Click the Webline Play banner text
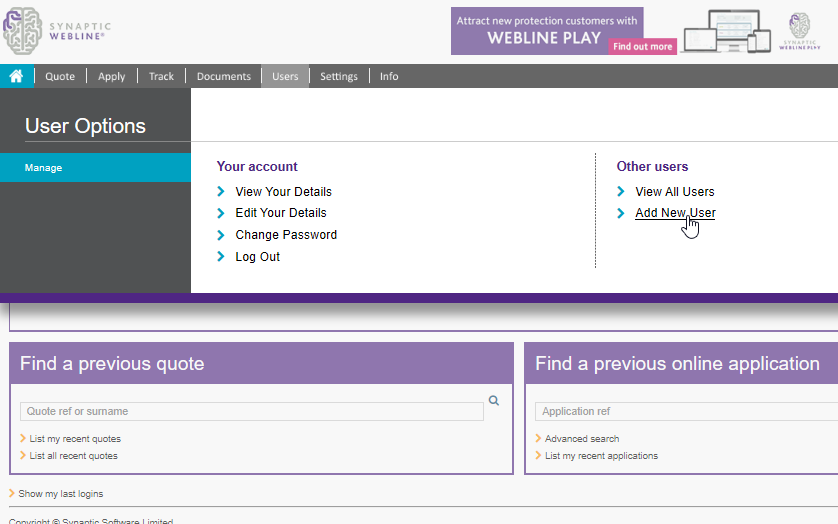Viewport: 838px width, 524px height. (x=547, y=30)
